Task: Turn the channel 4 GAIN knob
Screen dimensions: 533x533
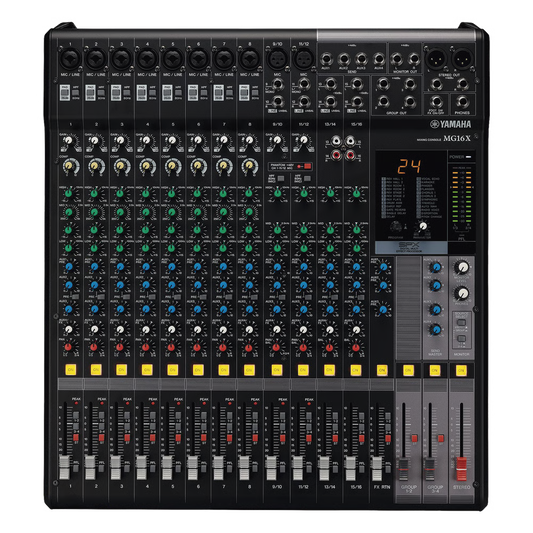Action: point(146,140)
